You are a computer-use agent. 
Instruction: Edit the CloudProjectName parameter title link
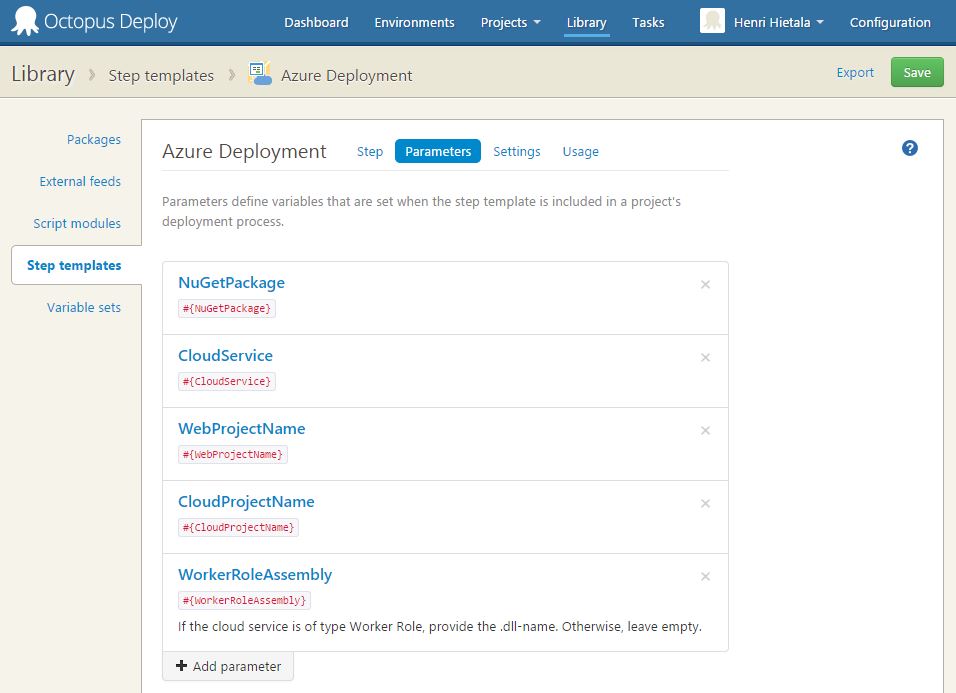246,502
